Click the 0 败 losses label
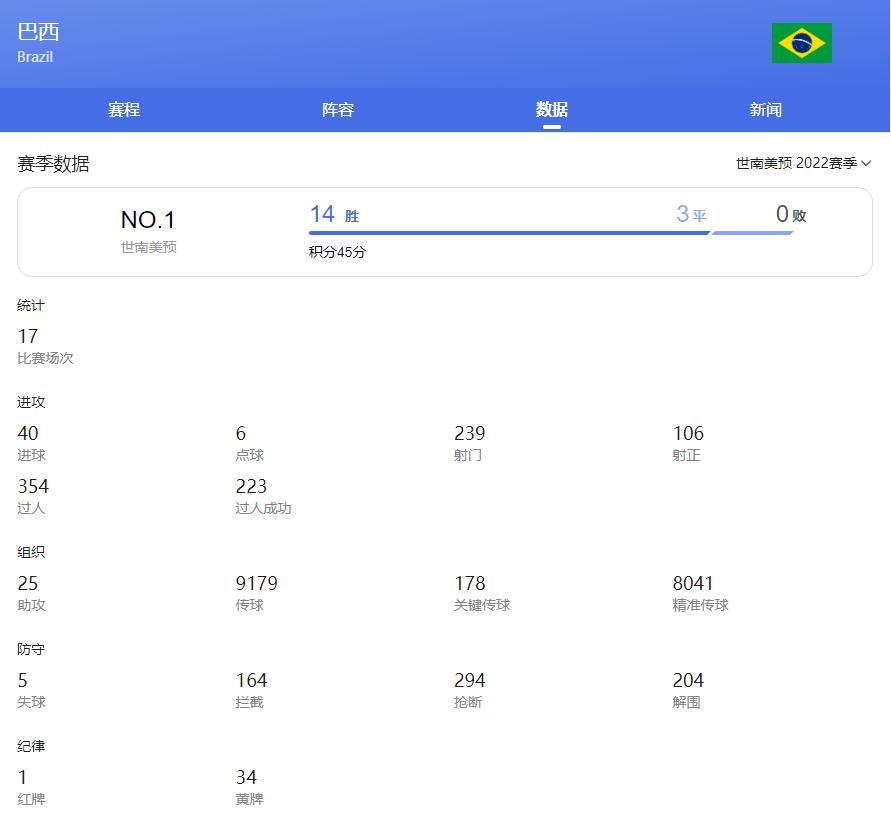This screenshot has width=891, height=839. (x=791, y=215)
